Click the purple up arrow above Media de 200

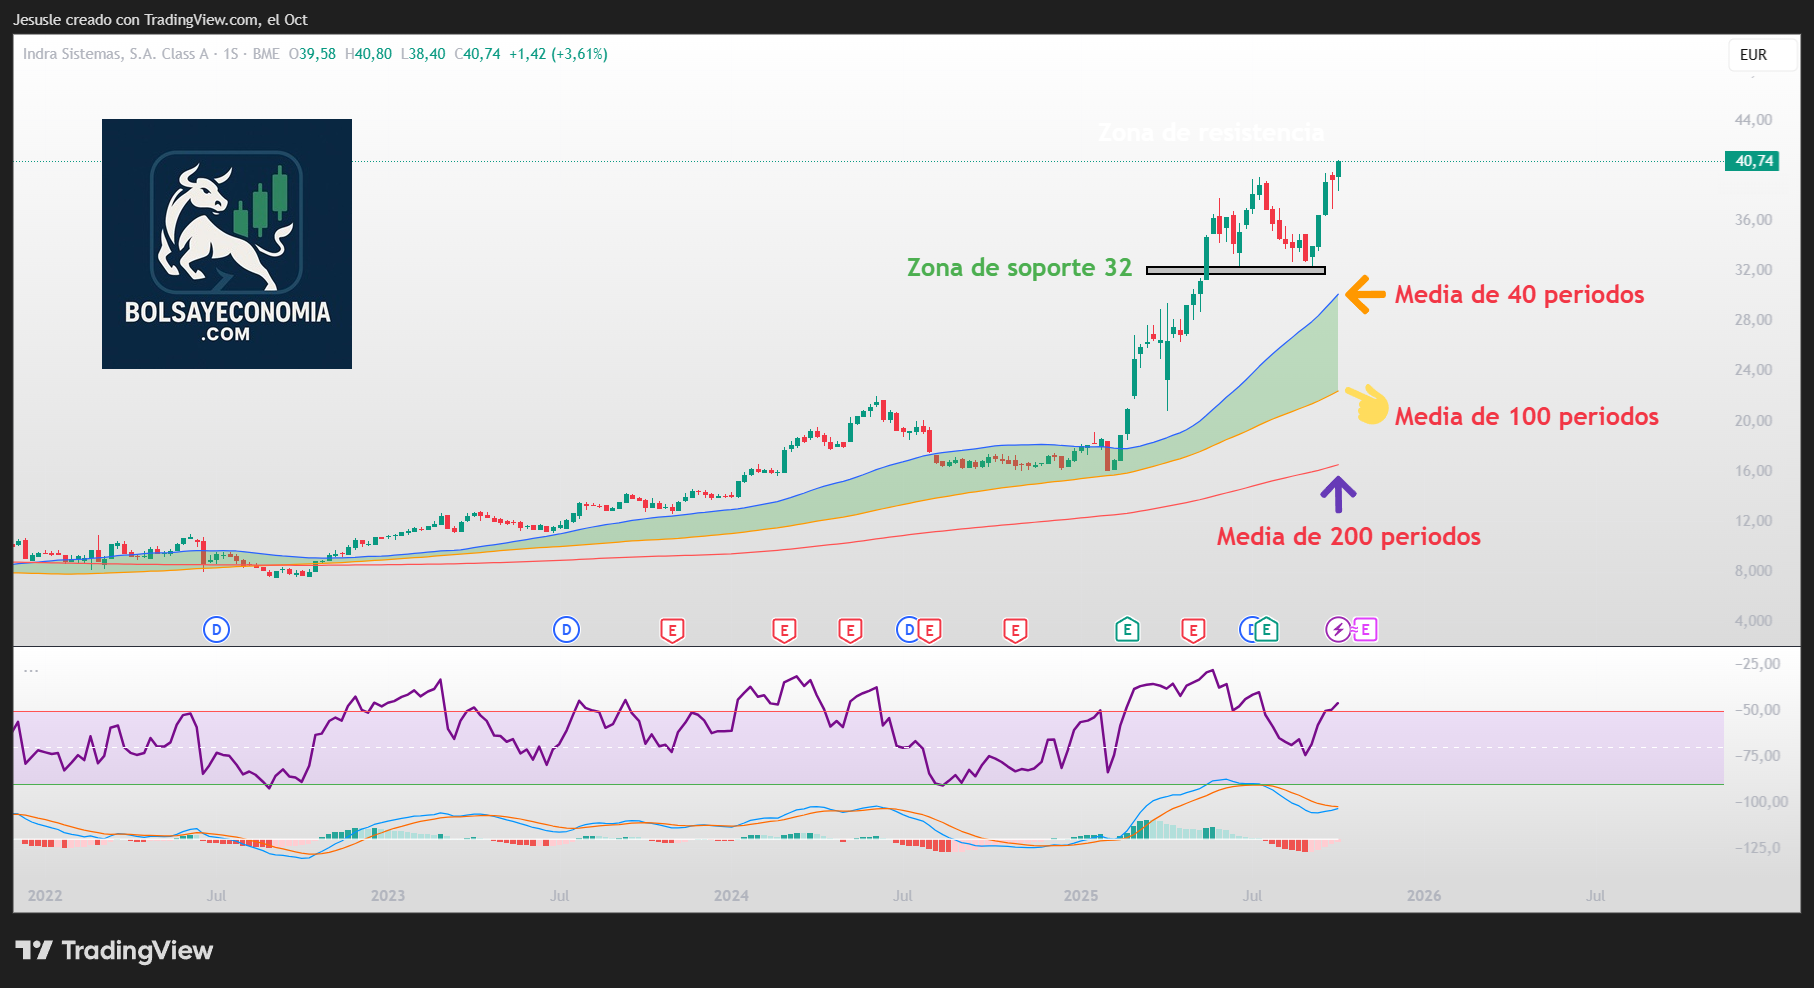(x=1338, y=494)
